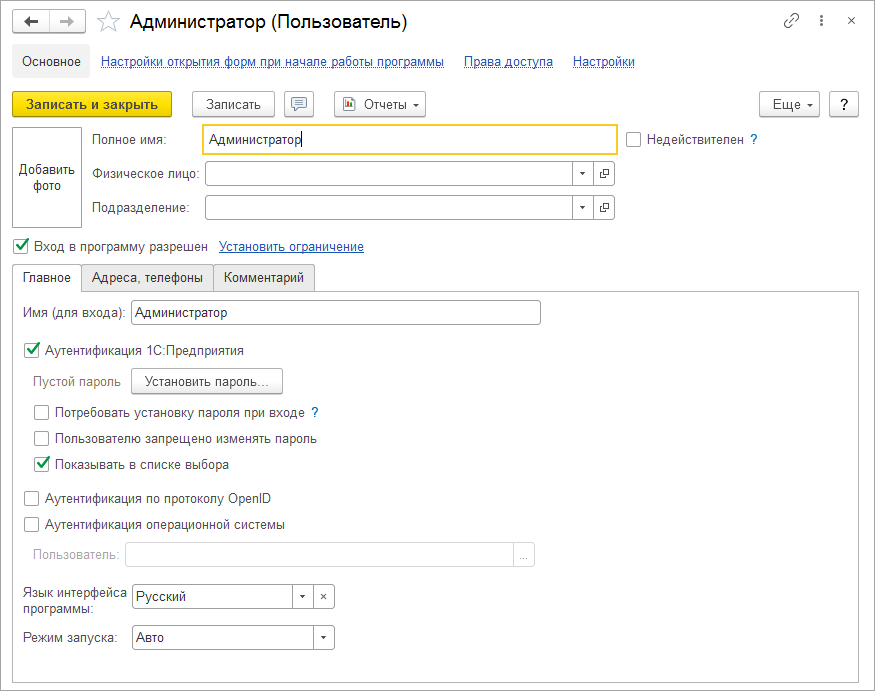Open the three-dots menu in the title bar
The height and width of the screenshot is (691, 875).
[x=821, y=21]
